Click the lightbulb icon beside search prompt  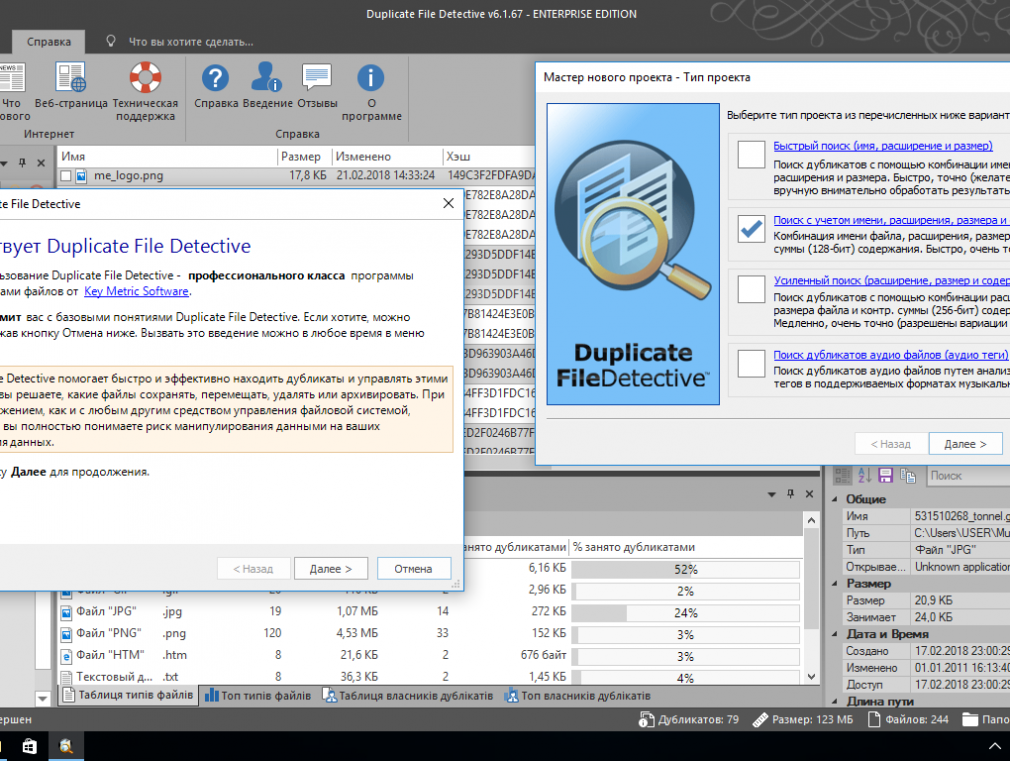[111, 41]
